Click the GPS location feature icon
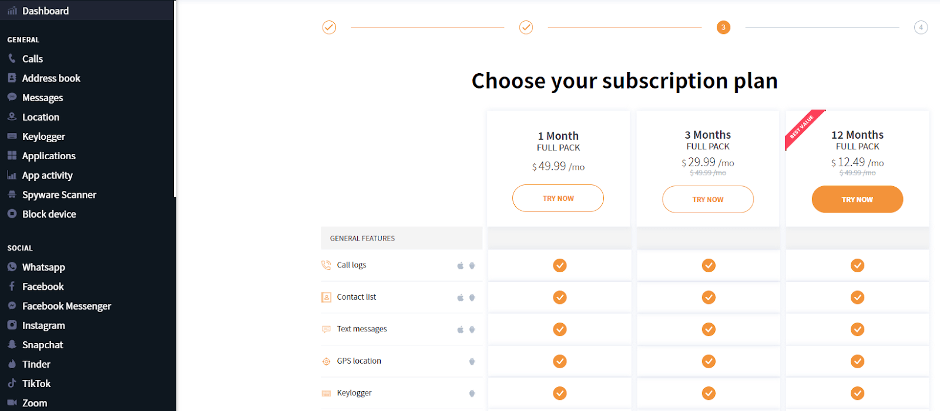 tap(326, 361)
